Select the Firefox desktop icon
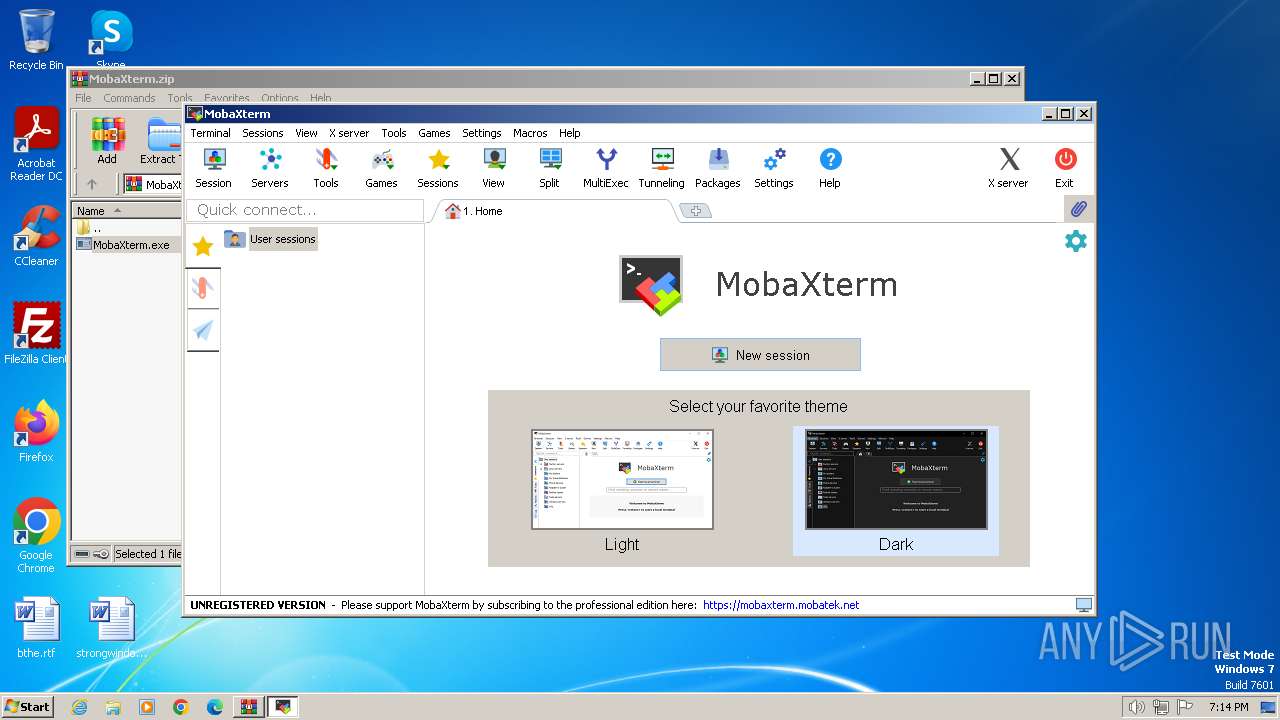Viewport: 1280px width, 720px height. tap(36, 431)
